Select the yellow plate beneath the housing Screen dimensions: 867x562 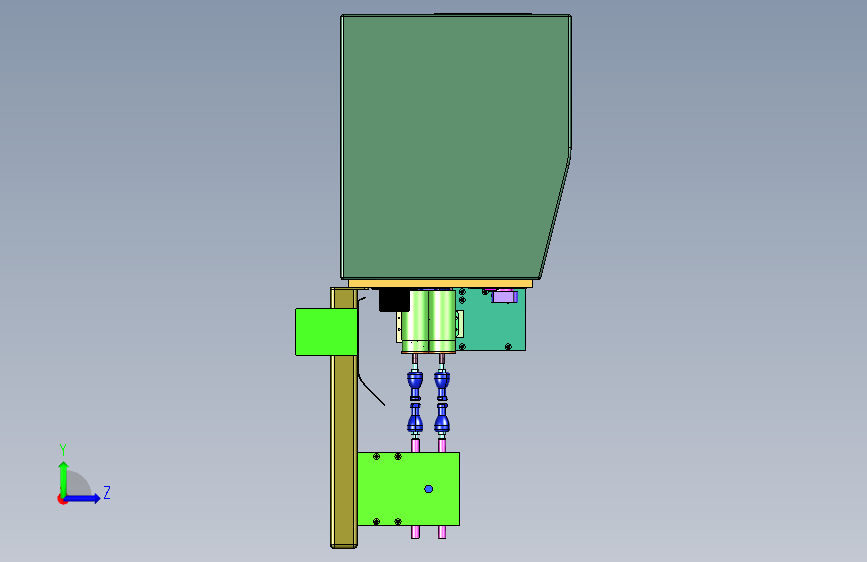[440, 284]
